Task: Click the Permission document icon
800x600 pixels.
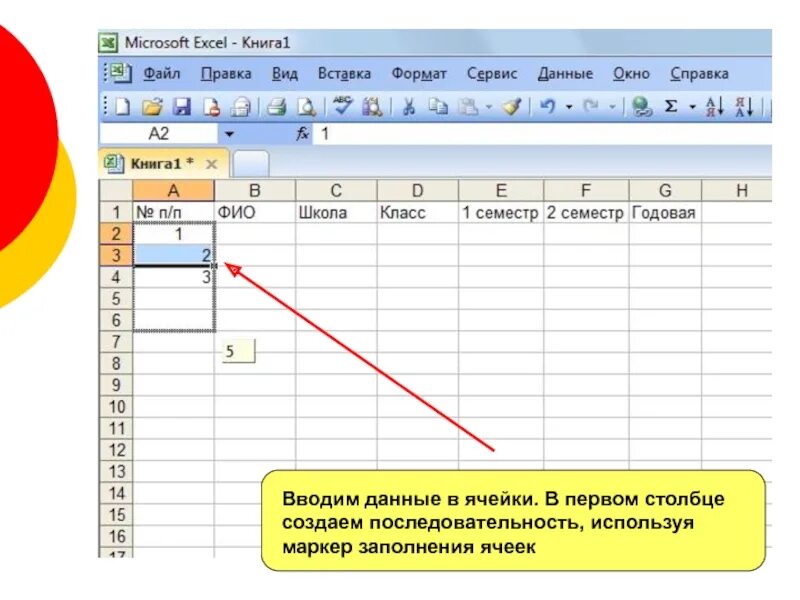Action: [x=211, y=107]
